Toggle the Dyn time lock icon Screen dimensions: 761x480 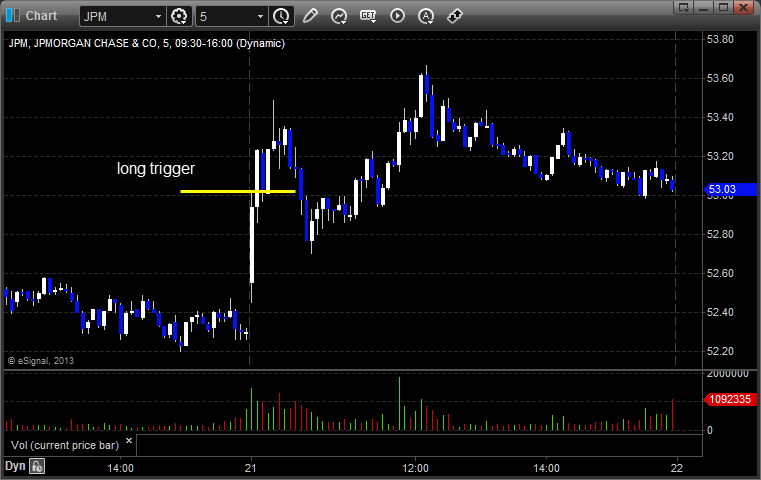(x=37, y=466)
